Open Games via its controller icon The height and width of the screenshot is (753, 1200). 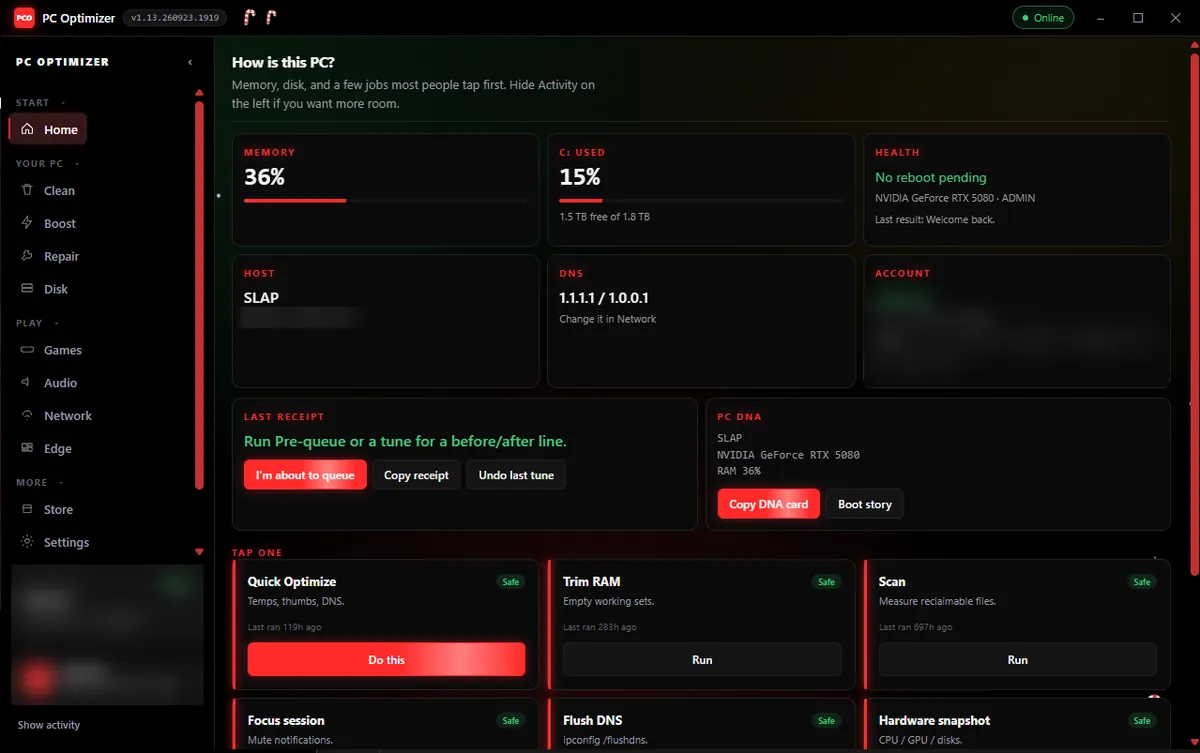(27, 350)
